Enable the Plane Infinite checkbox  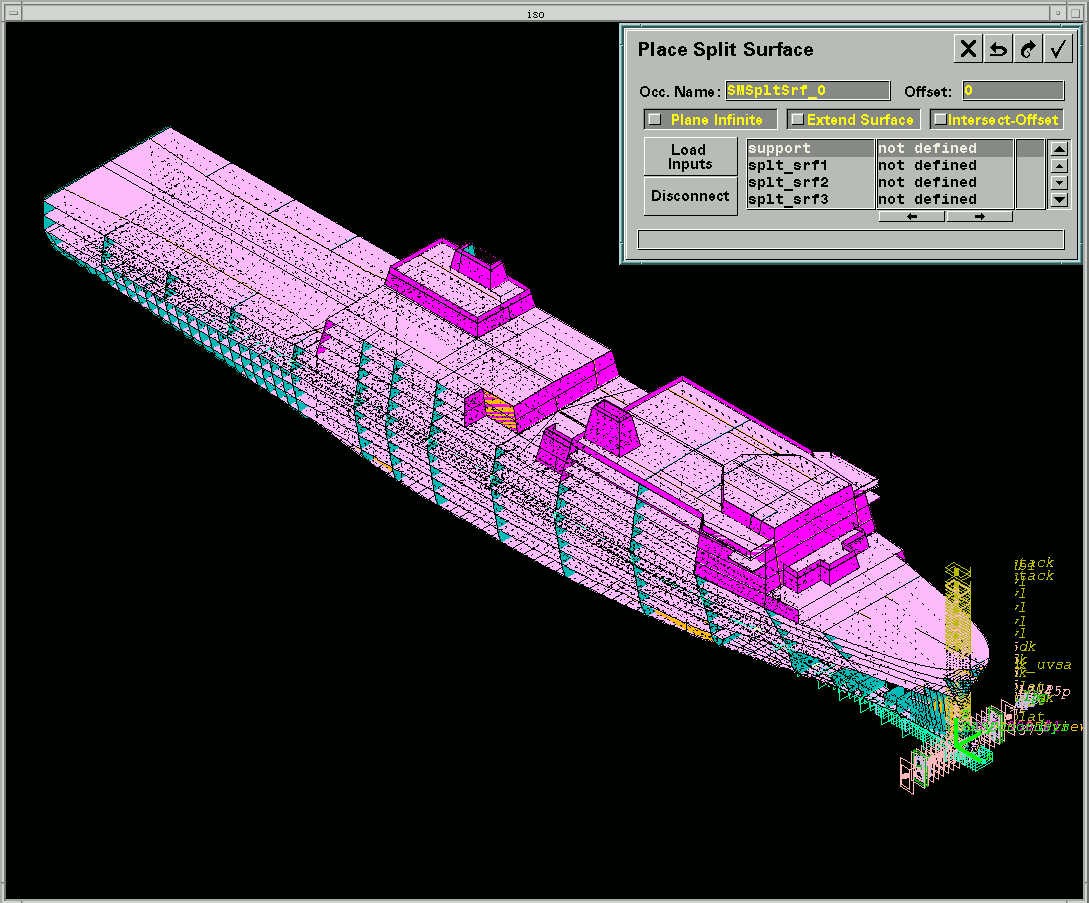point(655,119)
